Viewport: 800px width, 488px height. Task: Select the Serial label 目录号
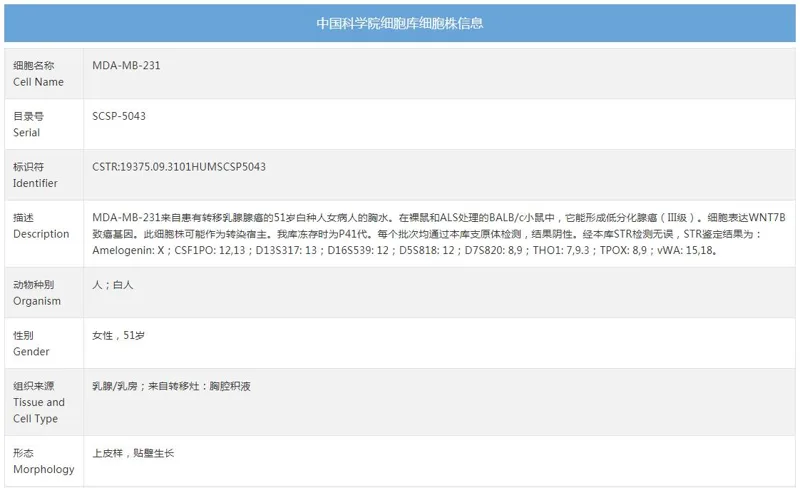(x=29, y=116)
